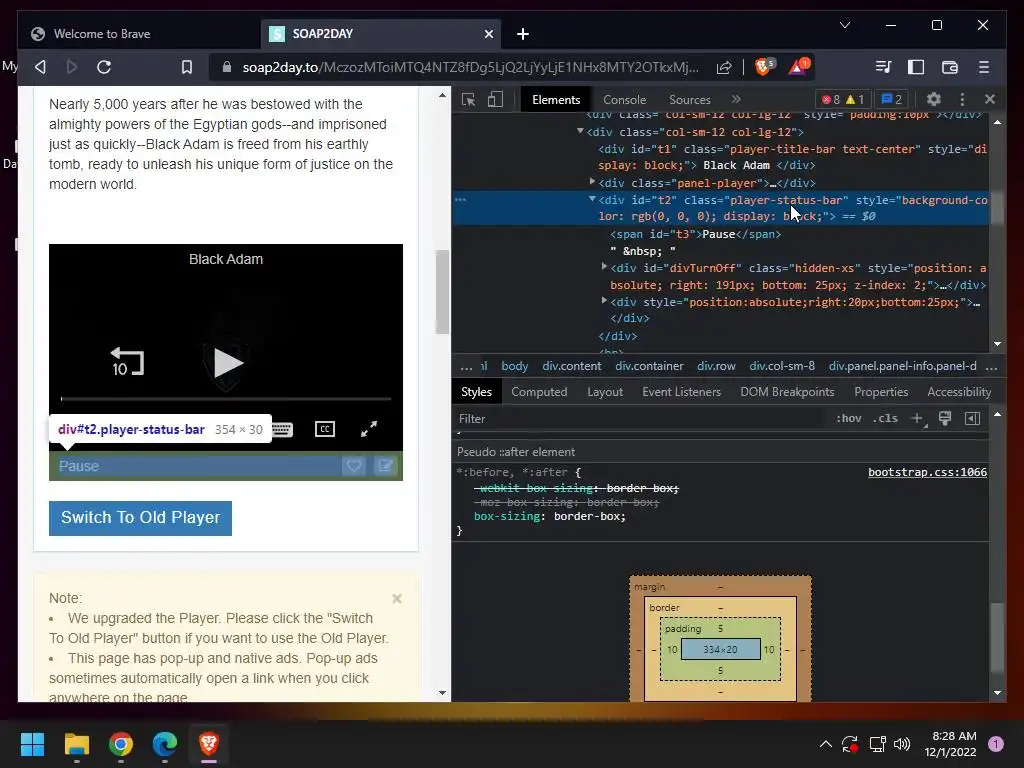Enter fullscreen on video player
The height and width of the screenshot is (768, 1024).
click(x=369, y=429)
